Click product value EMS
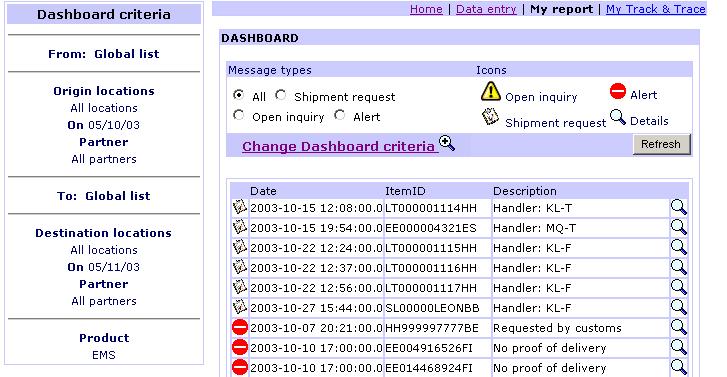The height and width of the screenshot is (377, 727). (x=103, y=355)
